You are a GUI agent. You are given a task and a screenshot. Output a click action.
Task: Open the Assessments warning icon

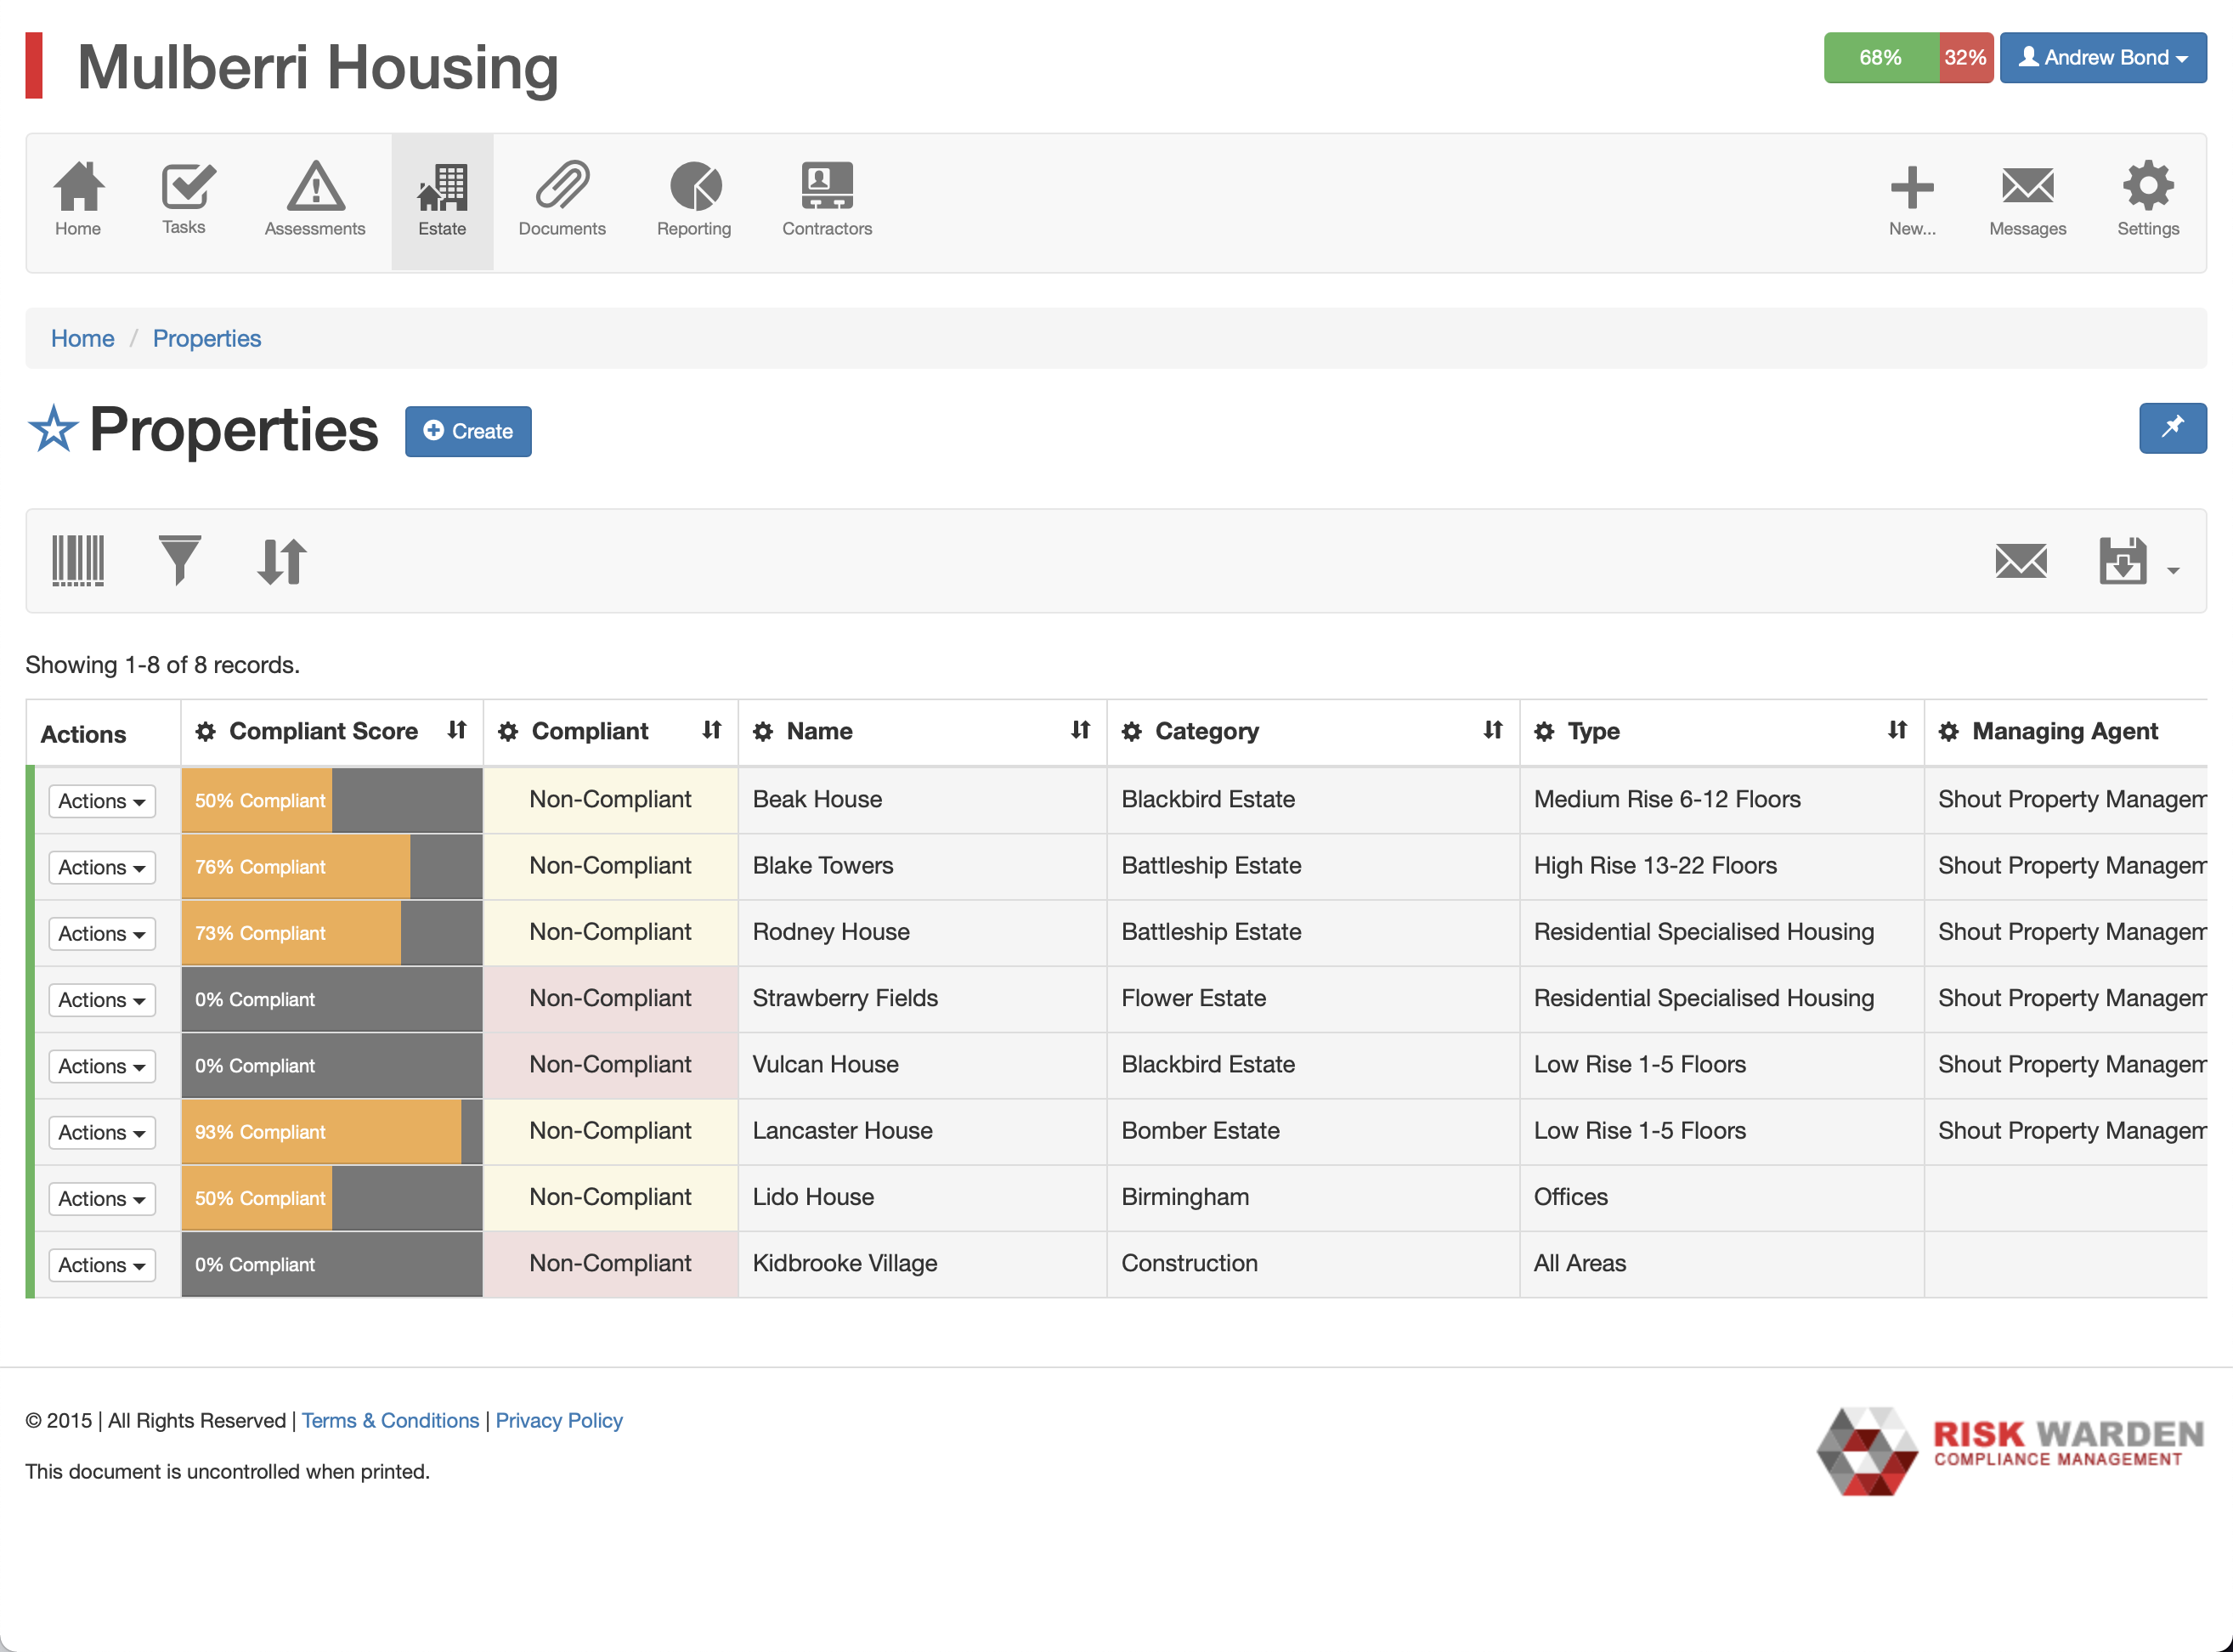315,200
